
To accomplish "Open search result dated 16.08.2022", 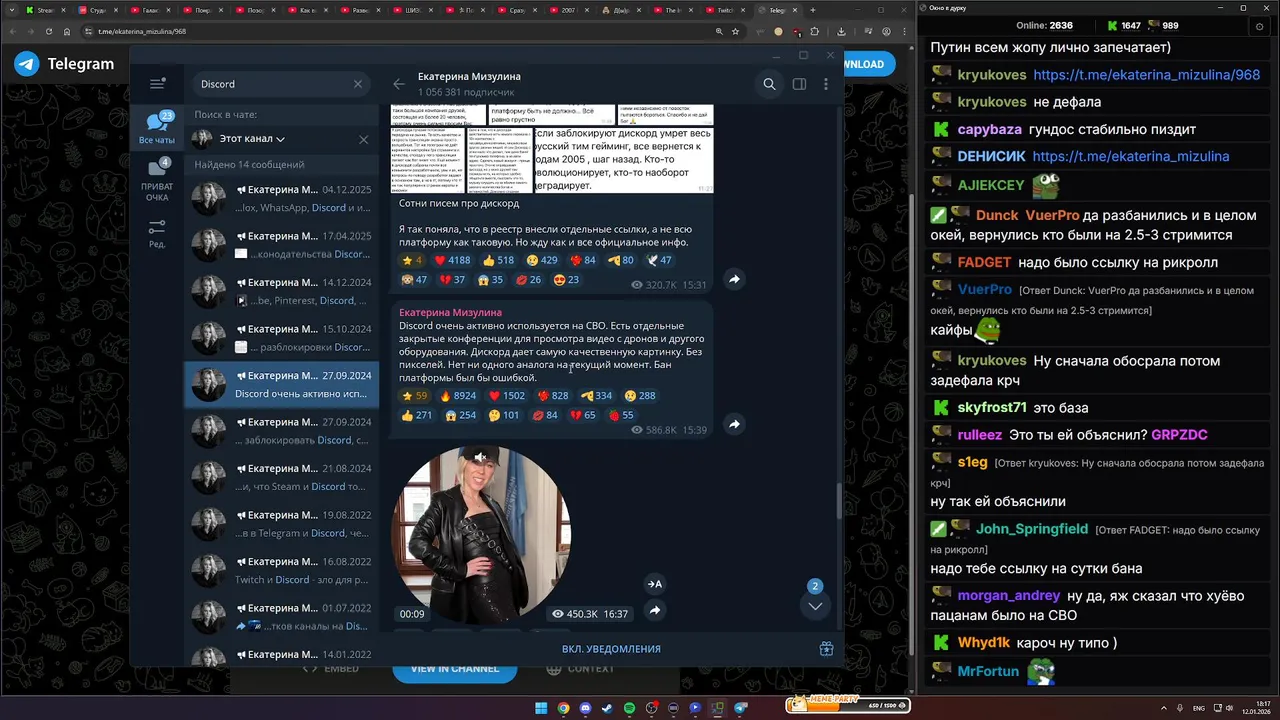I will [x=282, y=570].
